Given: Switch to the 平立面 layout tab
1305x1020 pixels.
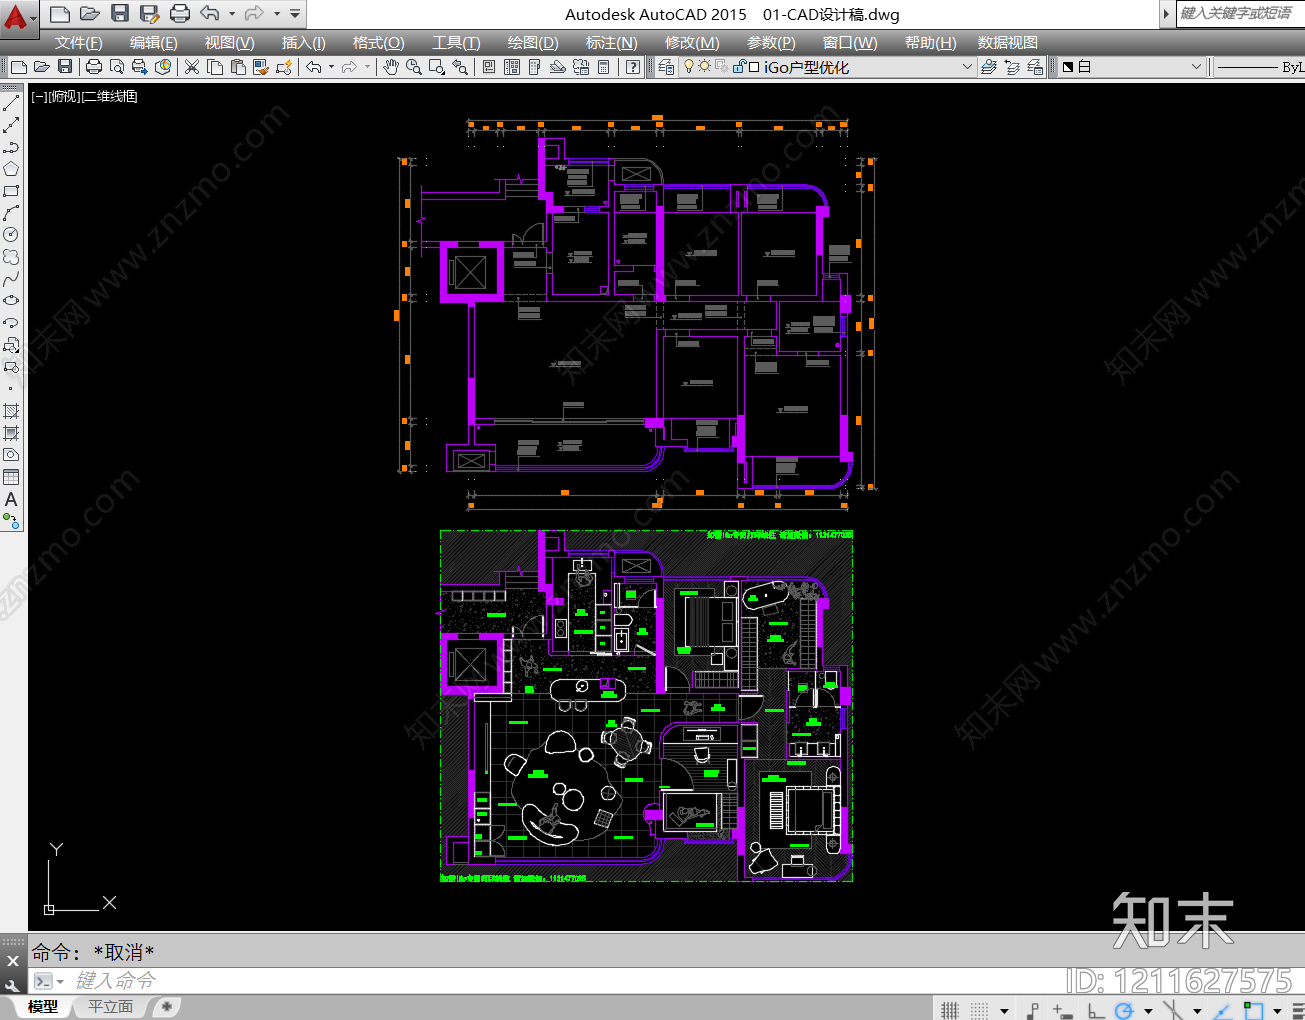Looking at the screenshot, I should click(110, 1007).
